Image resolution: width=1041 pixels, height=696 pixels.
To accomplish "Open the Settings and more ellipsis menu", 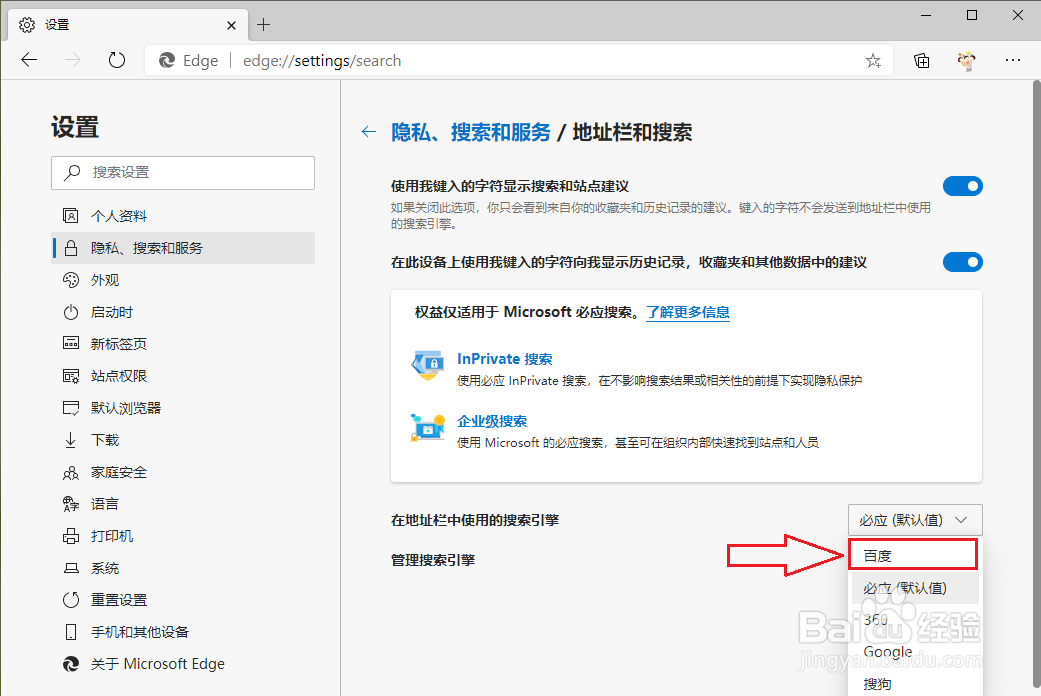I will click(x=1012, y=60).
